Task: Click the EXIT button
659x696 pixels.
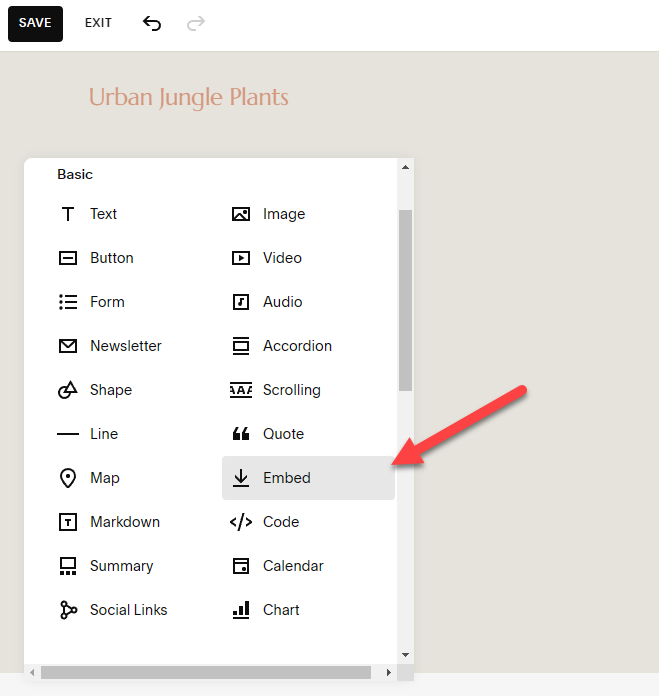Action: [98, 23]
